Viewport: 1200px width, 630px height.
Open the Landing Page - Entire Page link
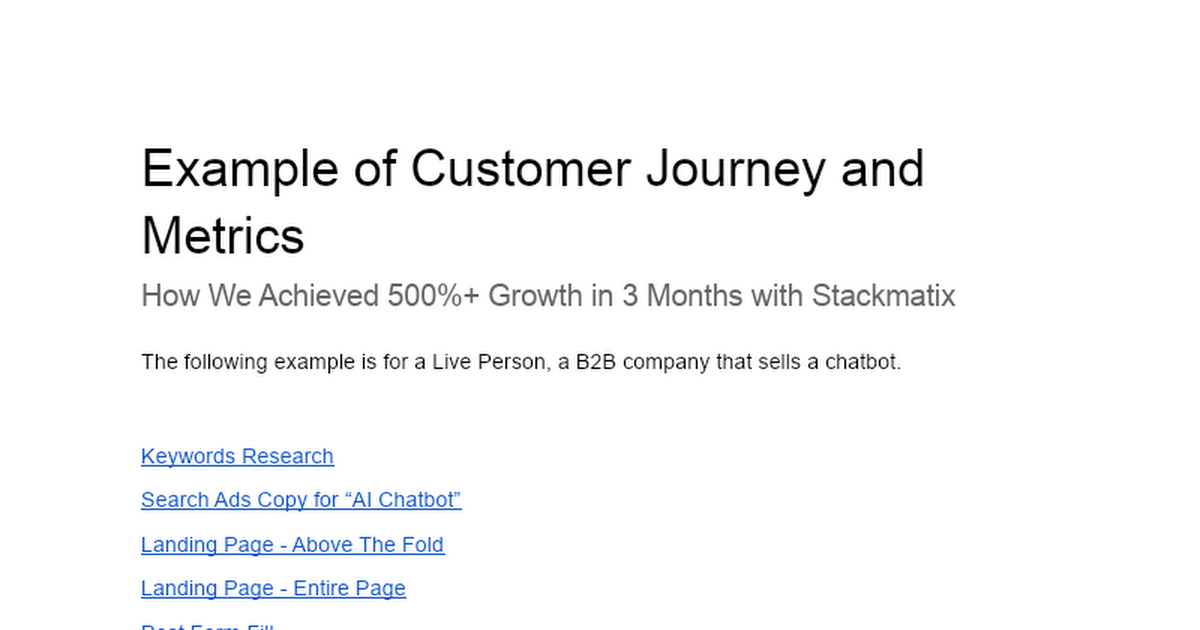(273, 588)
